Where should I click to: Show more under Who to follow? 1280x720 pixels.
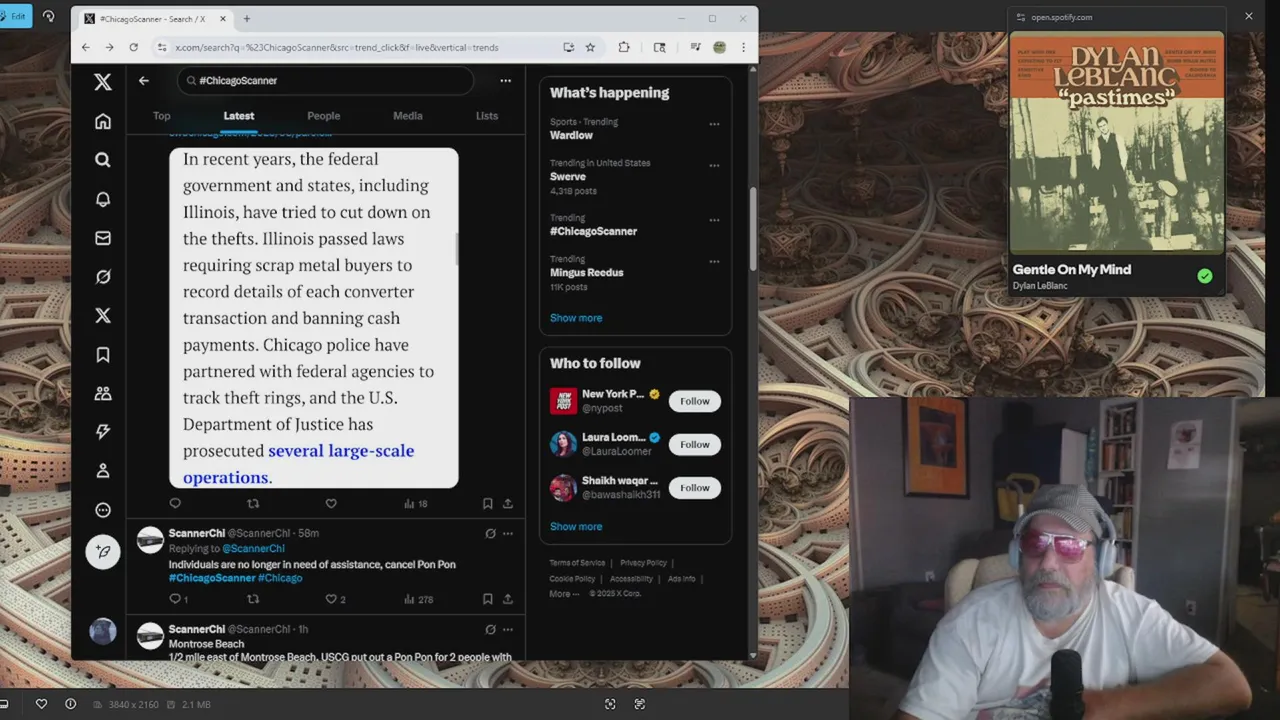coord(576,526)
